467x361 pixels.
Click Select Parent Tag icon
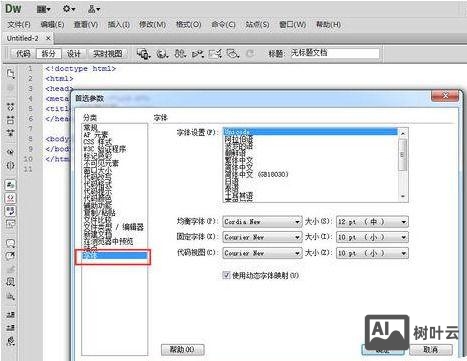pos(10,152)
